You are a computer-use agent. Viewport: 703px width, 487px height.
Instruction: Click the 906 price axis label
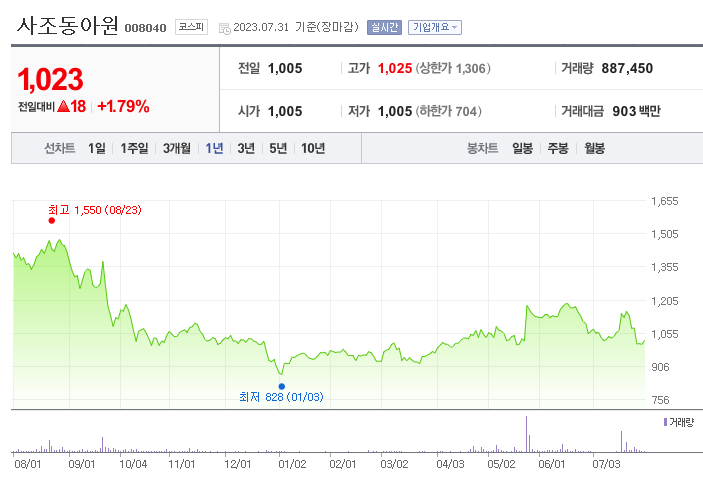(660, 367)
